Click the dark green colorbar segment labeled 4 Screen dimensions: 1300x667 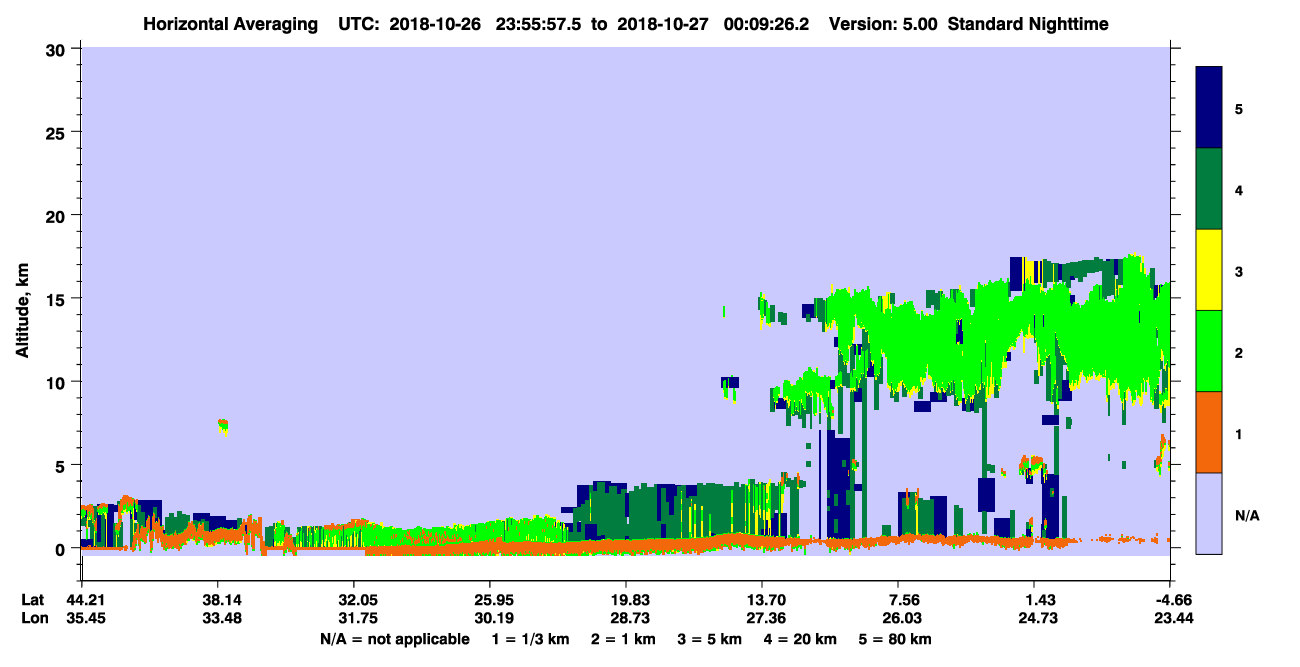[1209, 189]
